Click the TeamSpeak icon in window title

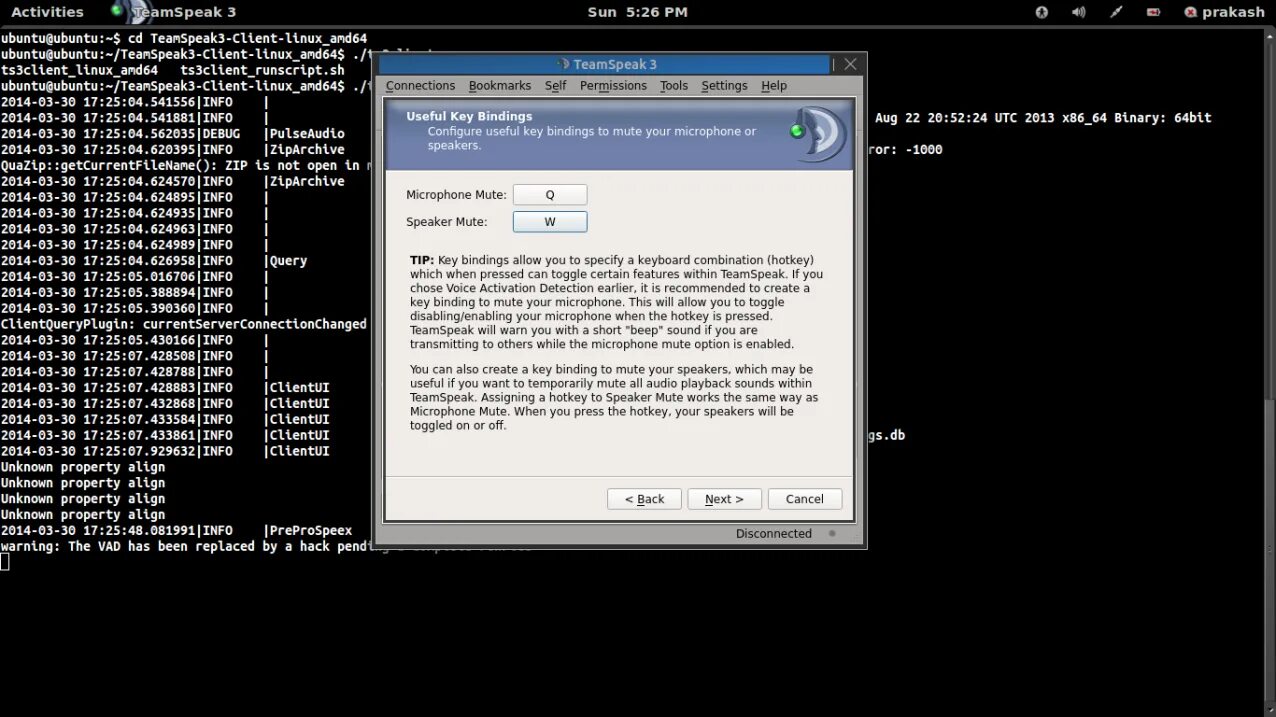coord(563,64)
